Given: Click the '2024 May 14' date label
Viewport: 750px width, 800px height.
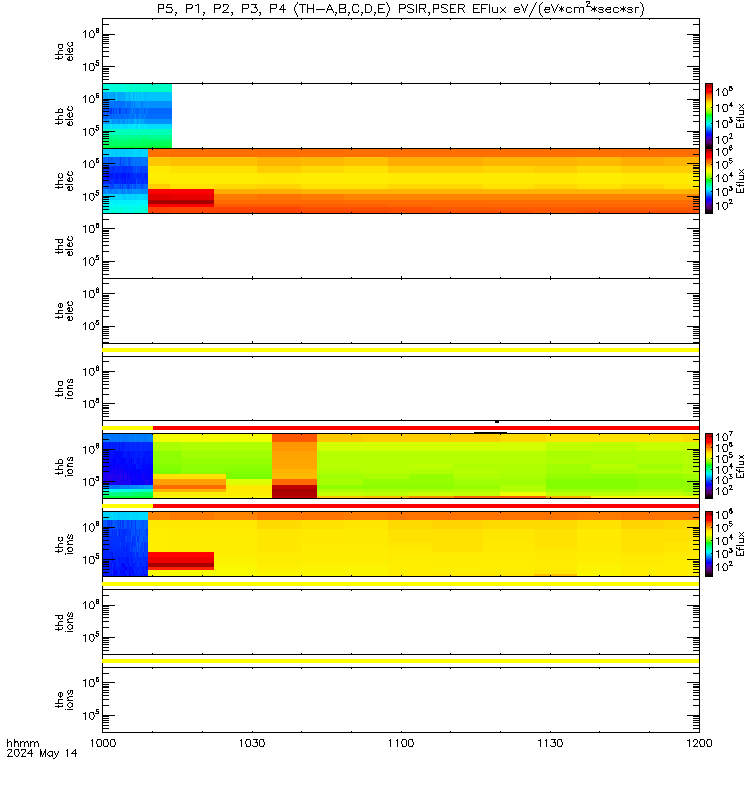Looking at the screenshot, I should (42, 753).
